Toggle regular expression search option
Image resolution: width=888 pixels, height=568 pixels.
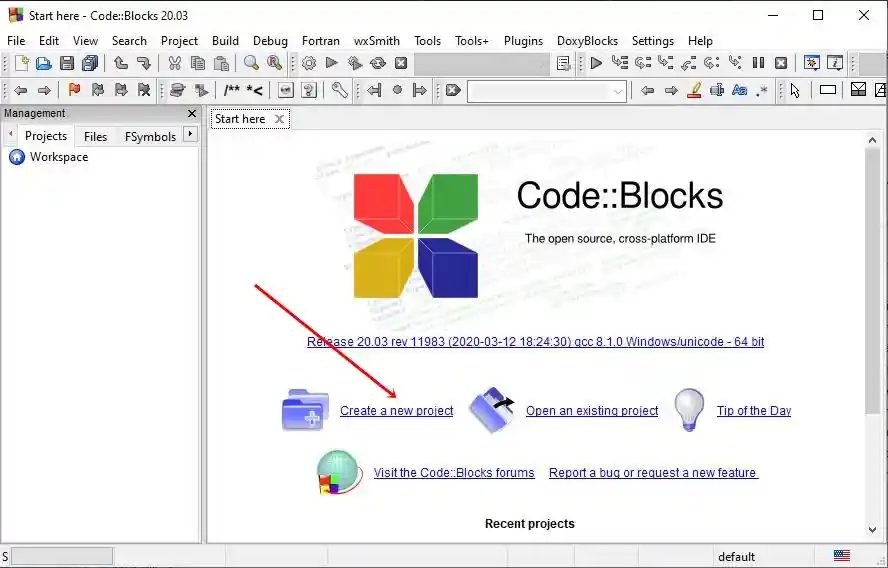coord(762,90)
